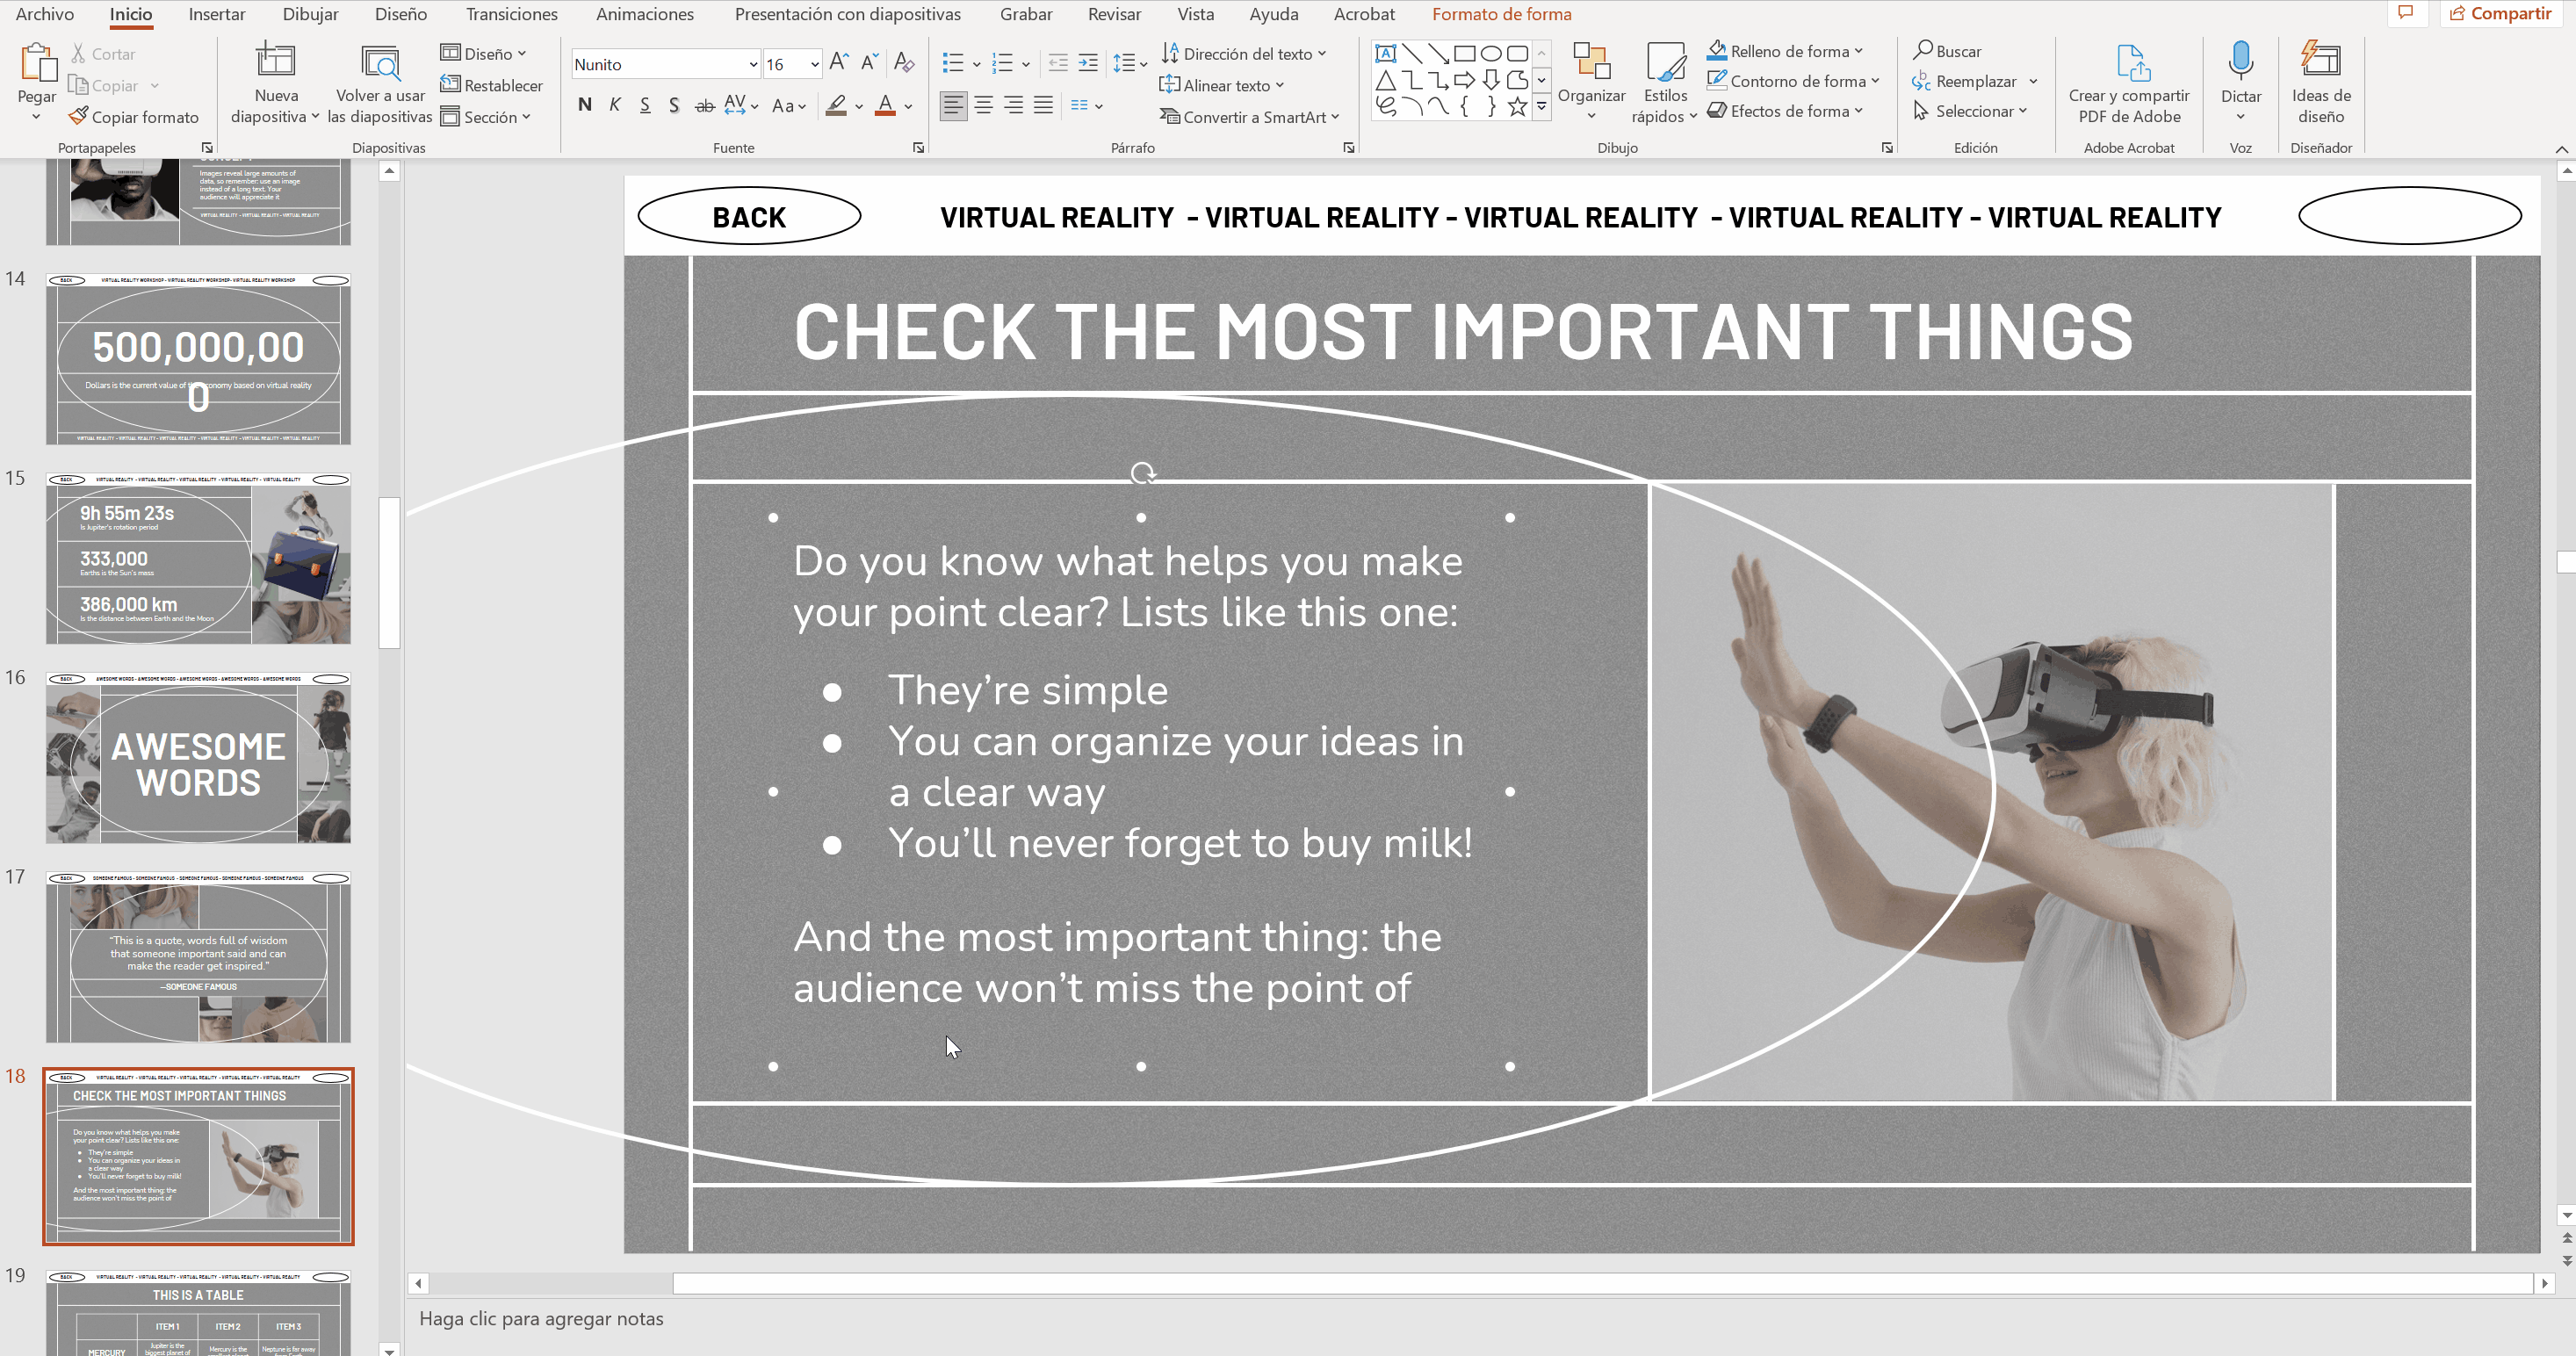Open Fuente dialog launcher icon
2576x1356 pixels.
coord(918,148)
